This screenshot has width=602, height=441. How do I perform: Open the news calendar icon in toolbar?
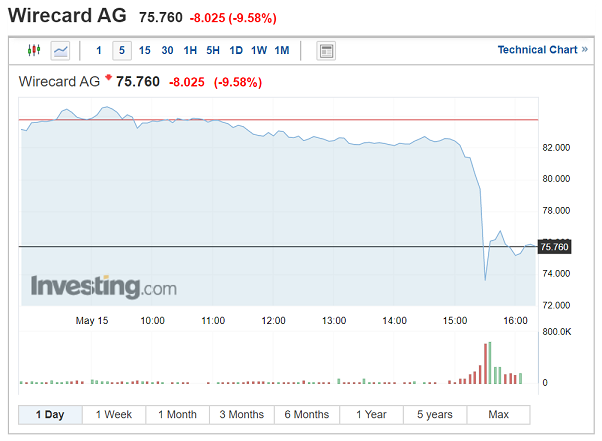[326, 50]
